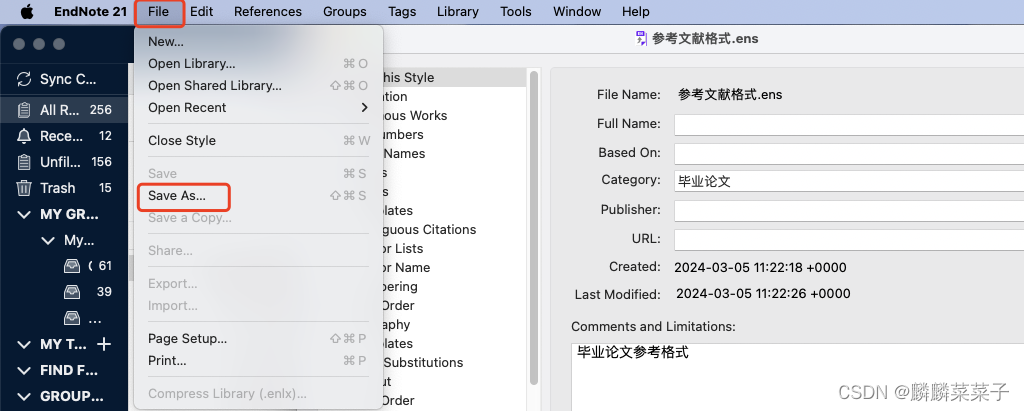Image resolution: width=1024 pixels, height=411 pixels.
Task: Open the Library menu
Action: (x=458, y=12)
